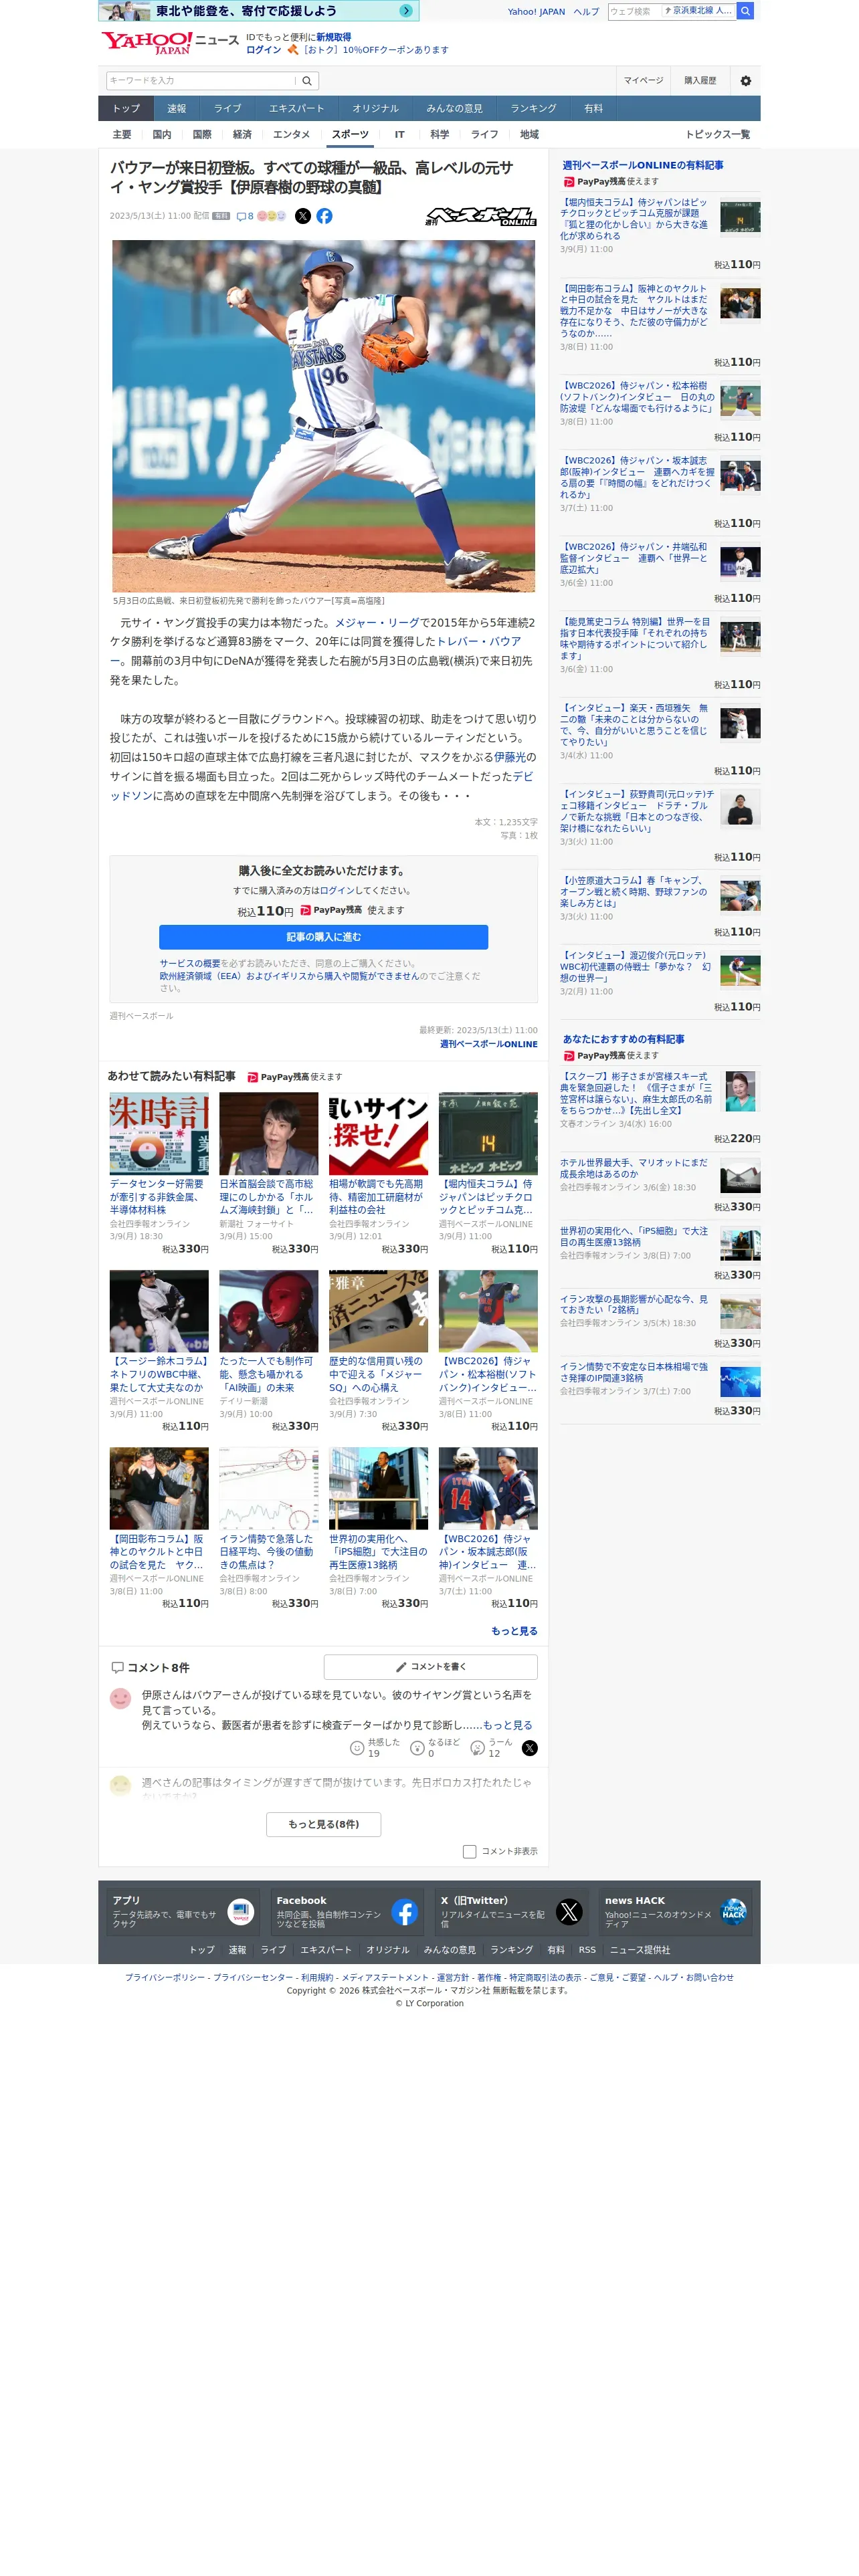Open トピックス一覧 link
859x2576 pixels.
[717, 134]
